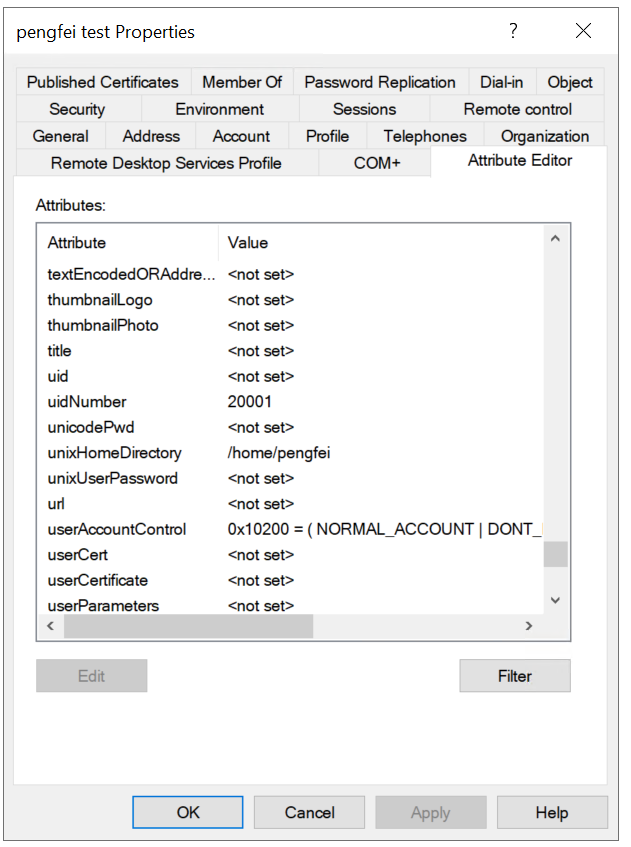This screenshot has height=847, width=631.
Task: Click the vertical scrollbar thumb
Action: pyautogui.click(x=555, y=554)
